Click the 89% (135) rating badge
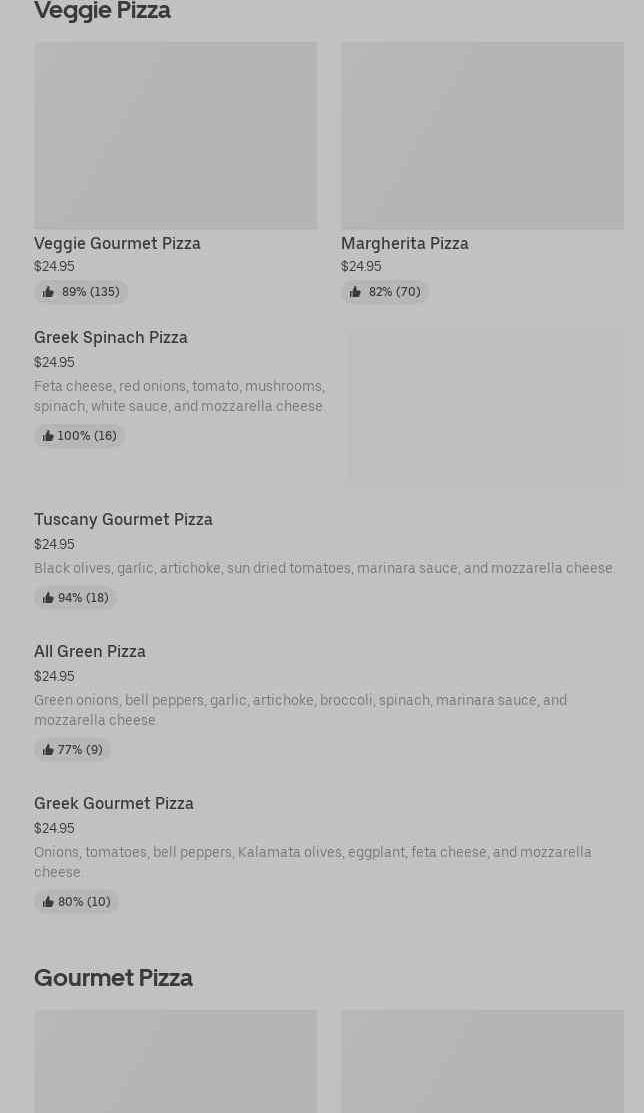The width and height of the screenshot is (644, 1113). pyautogui.click(x=81, y=292)
